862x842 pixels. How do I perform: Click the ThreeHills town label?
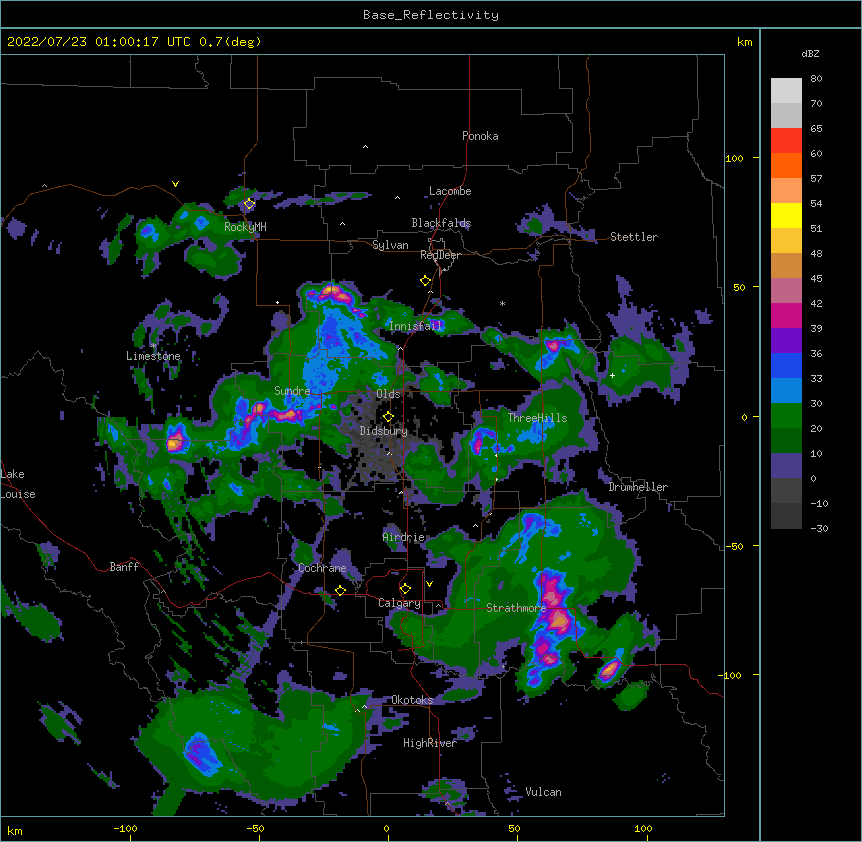coord(538,418)
